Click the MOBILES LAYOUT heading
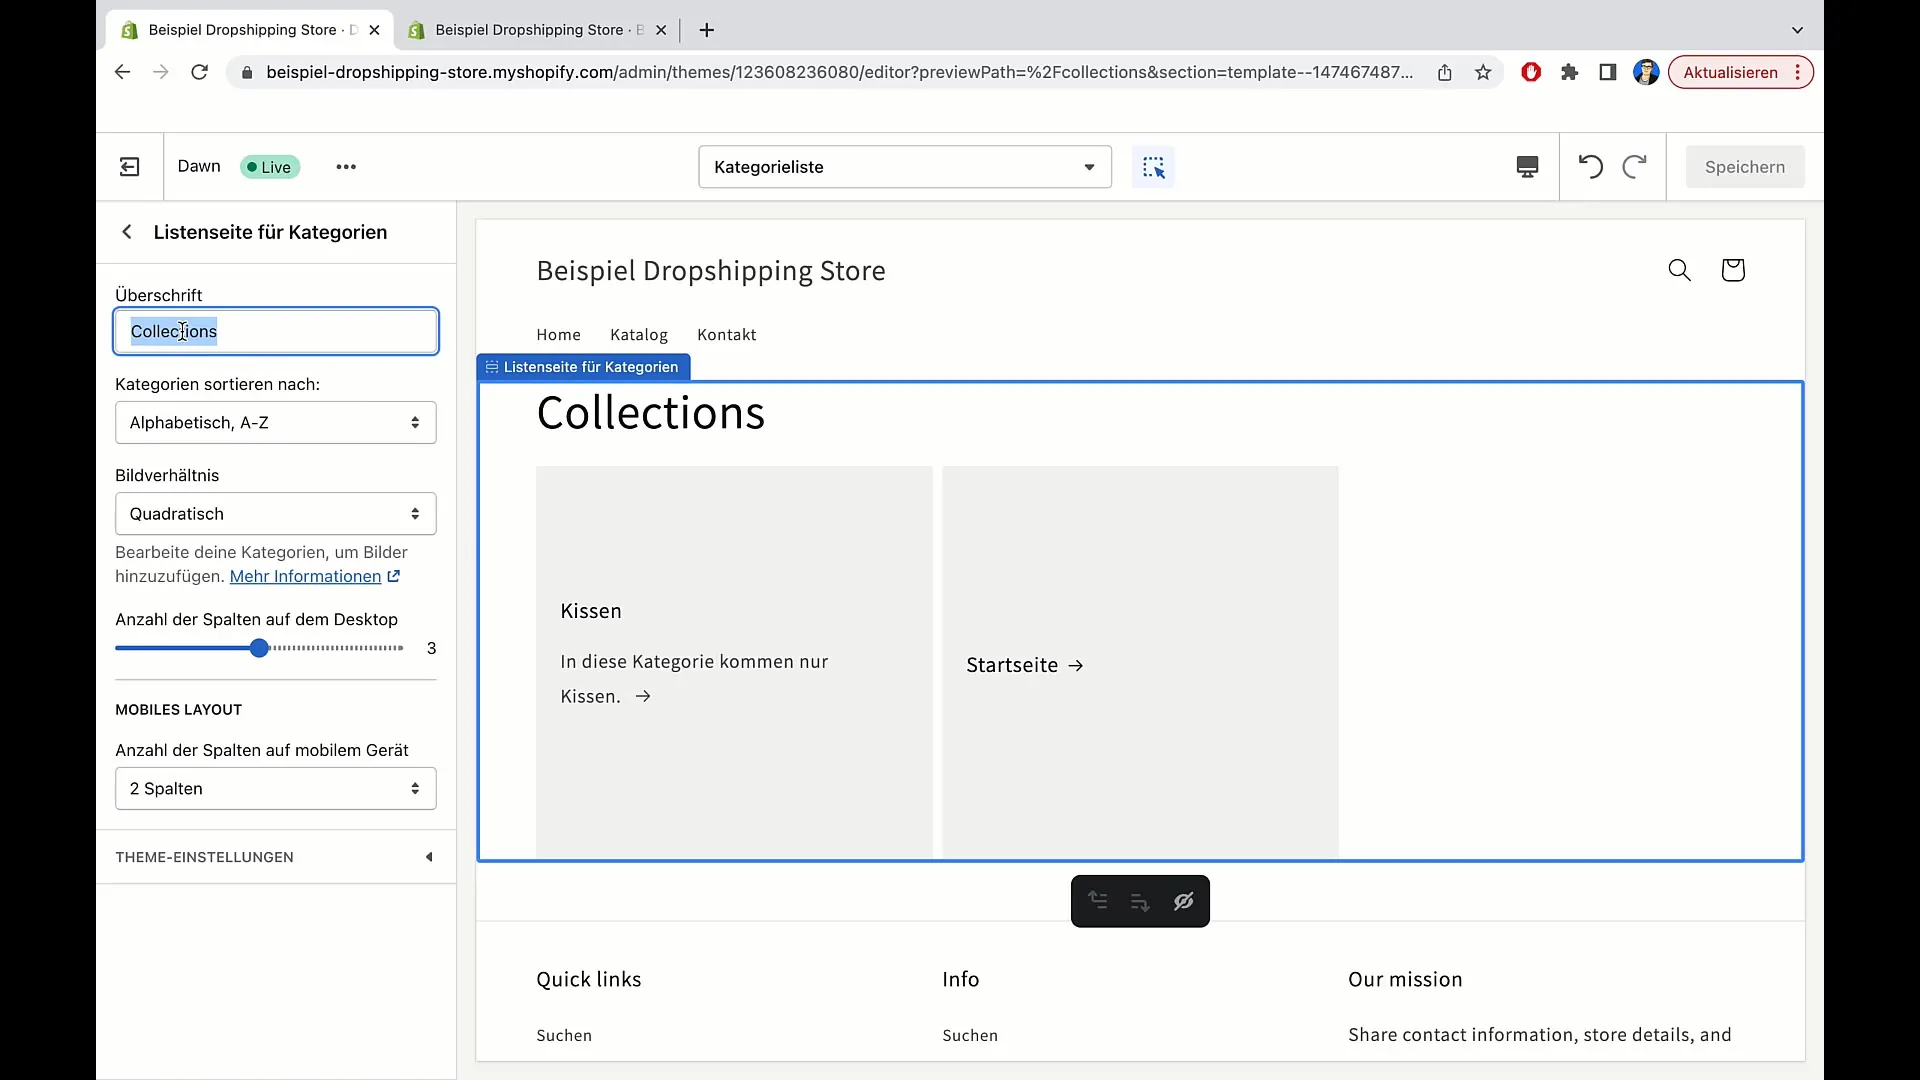1920x1080 pixels. click(x=179, y=710)
